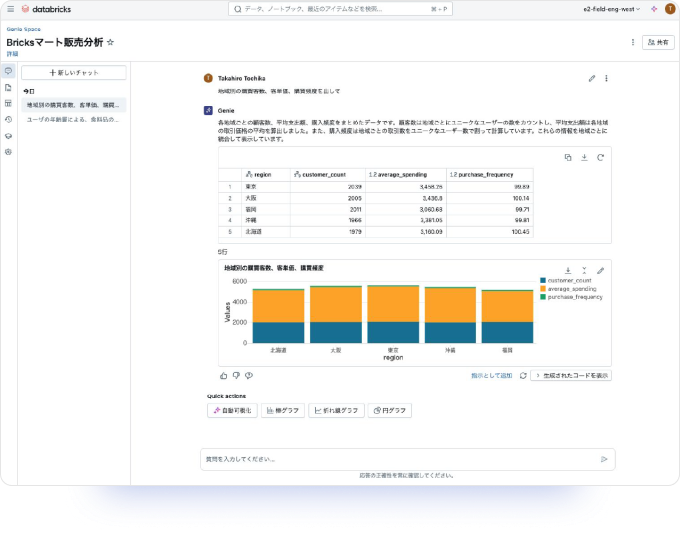Image resolution: width=680 pixels, height=536 pixels.
Task: Toggle customer_count series in chart legend
Action: point(570,281)
